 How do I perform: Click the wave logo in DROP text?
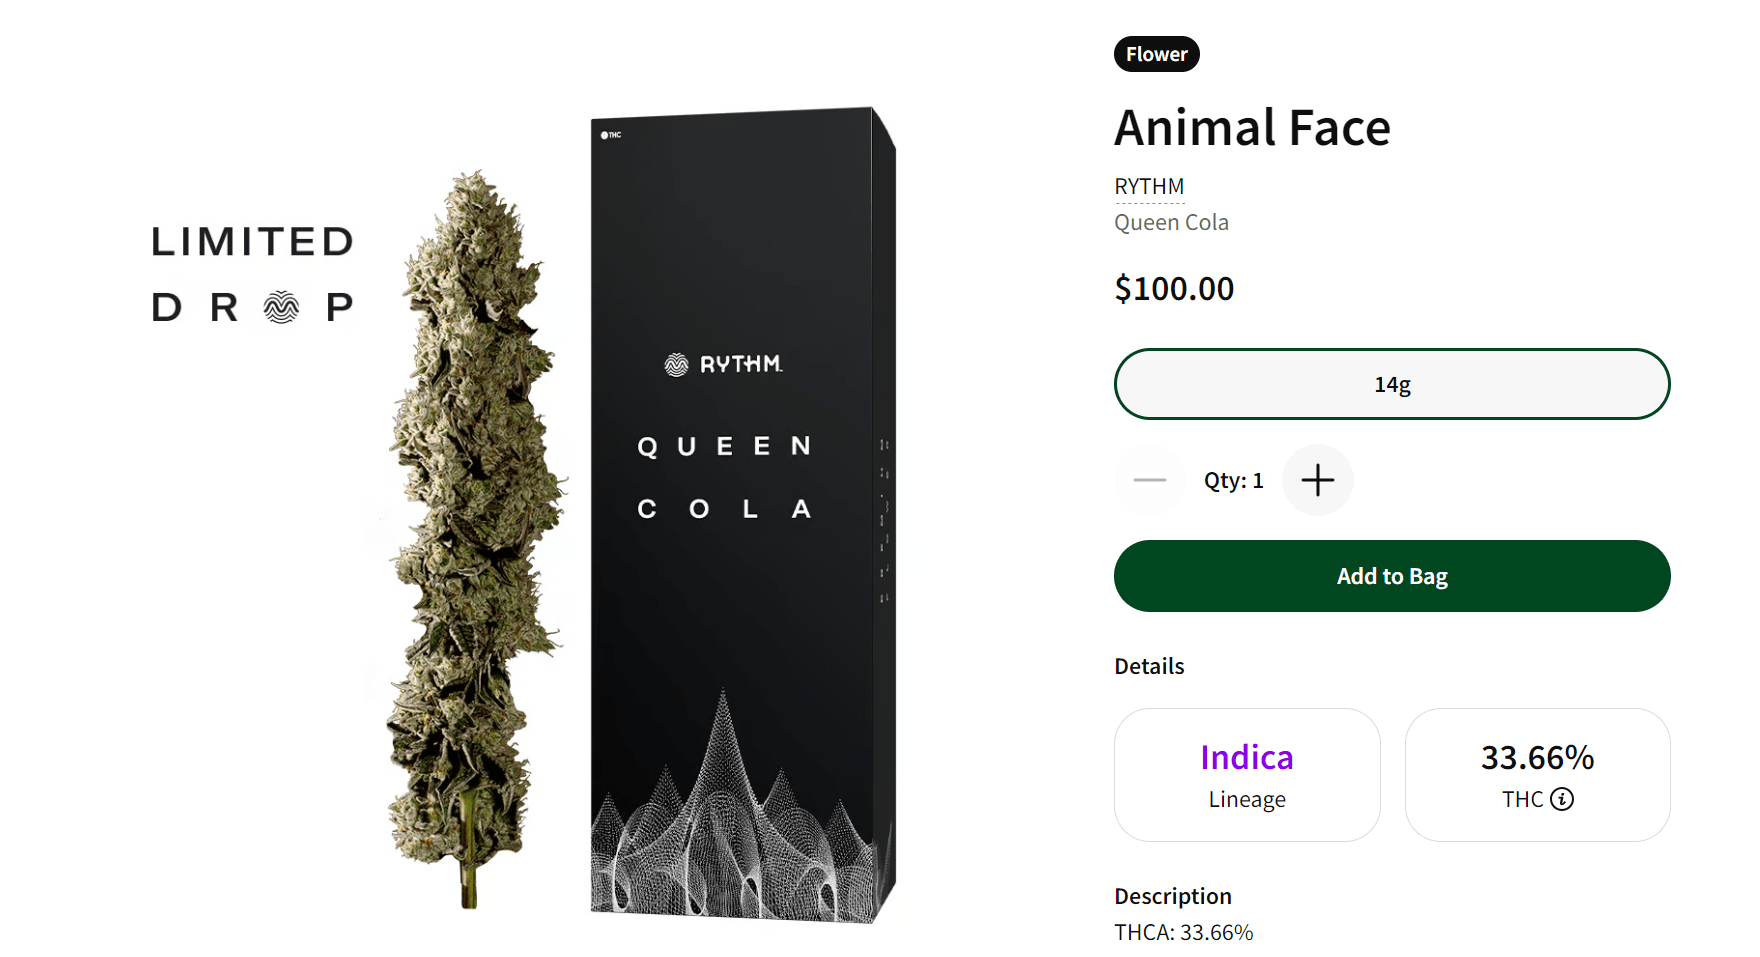pos(281,307)
